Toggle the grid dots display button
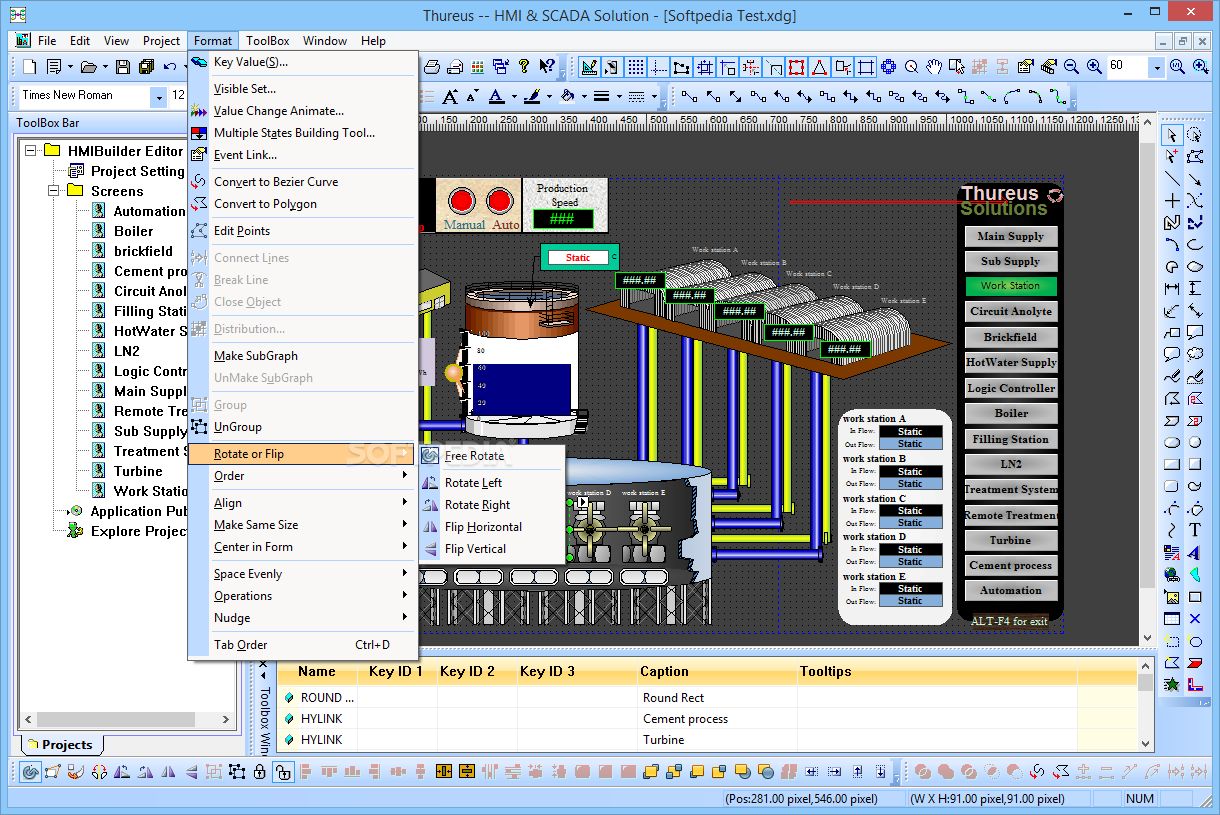The width and height of the screenshot is (1220, 815). (635, 67)
